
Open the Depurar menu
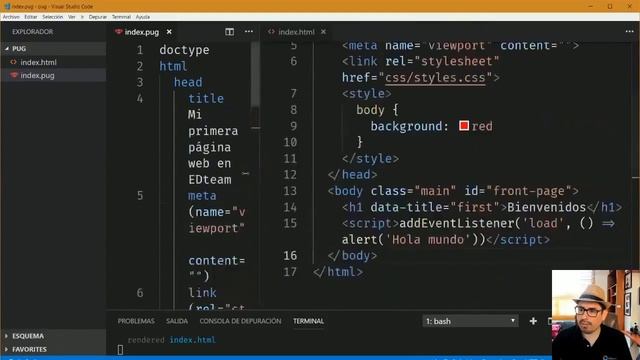coord(98,17)
